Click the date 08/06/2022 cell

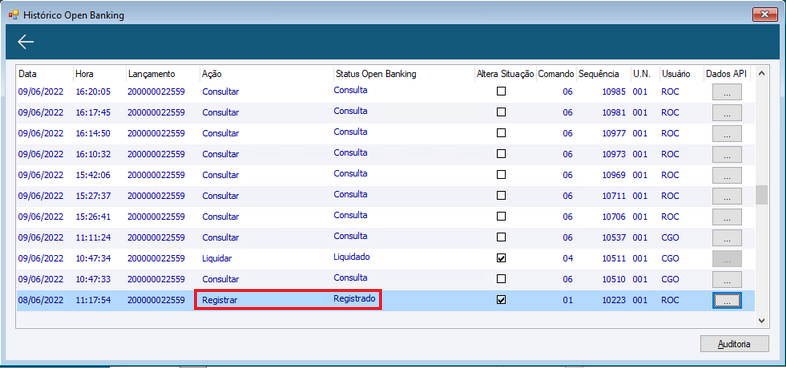click(x=41, y=300)
